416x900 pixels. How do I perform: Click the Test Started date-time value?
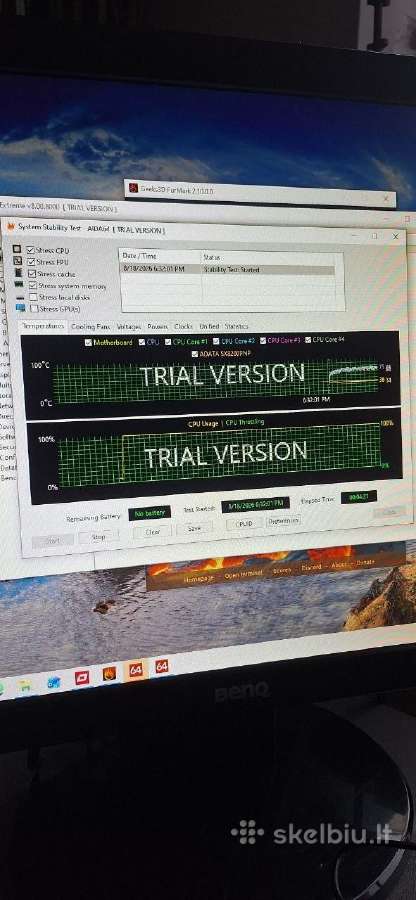[x=255, y=504]
